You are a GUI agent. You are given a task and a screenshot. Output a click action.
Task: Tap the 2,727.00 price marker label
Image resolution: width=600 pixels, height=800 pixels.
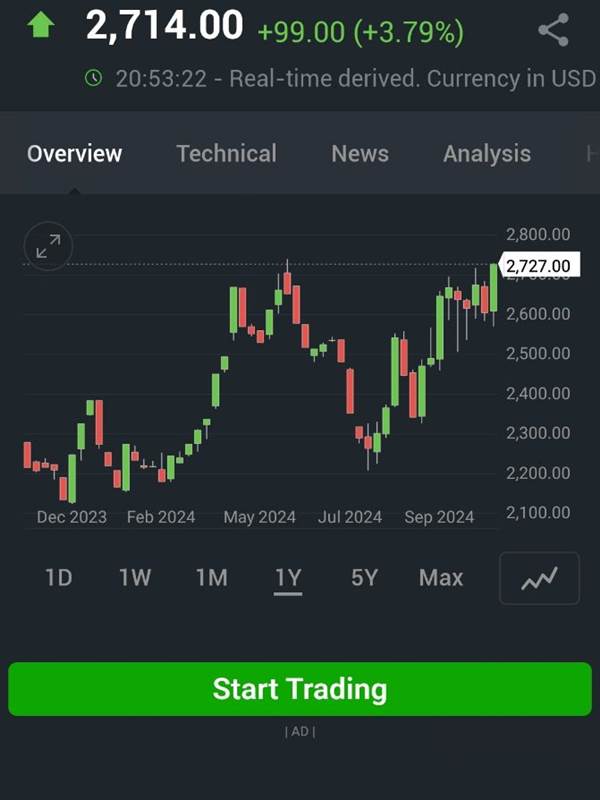[x=541, y=265]
